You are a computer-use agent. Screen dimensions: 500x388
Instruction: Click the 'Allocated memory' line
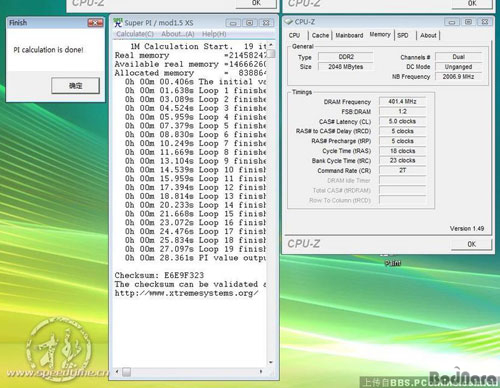pyautogui.click(x=190, y=73)
